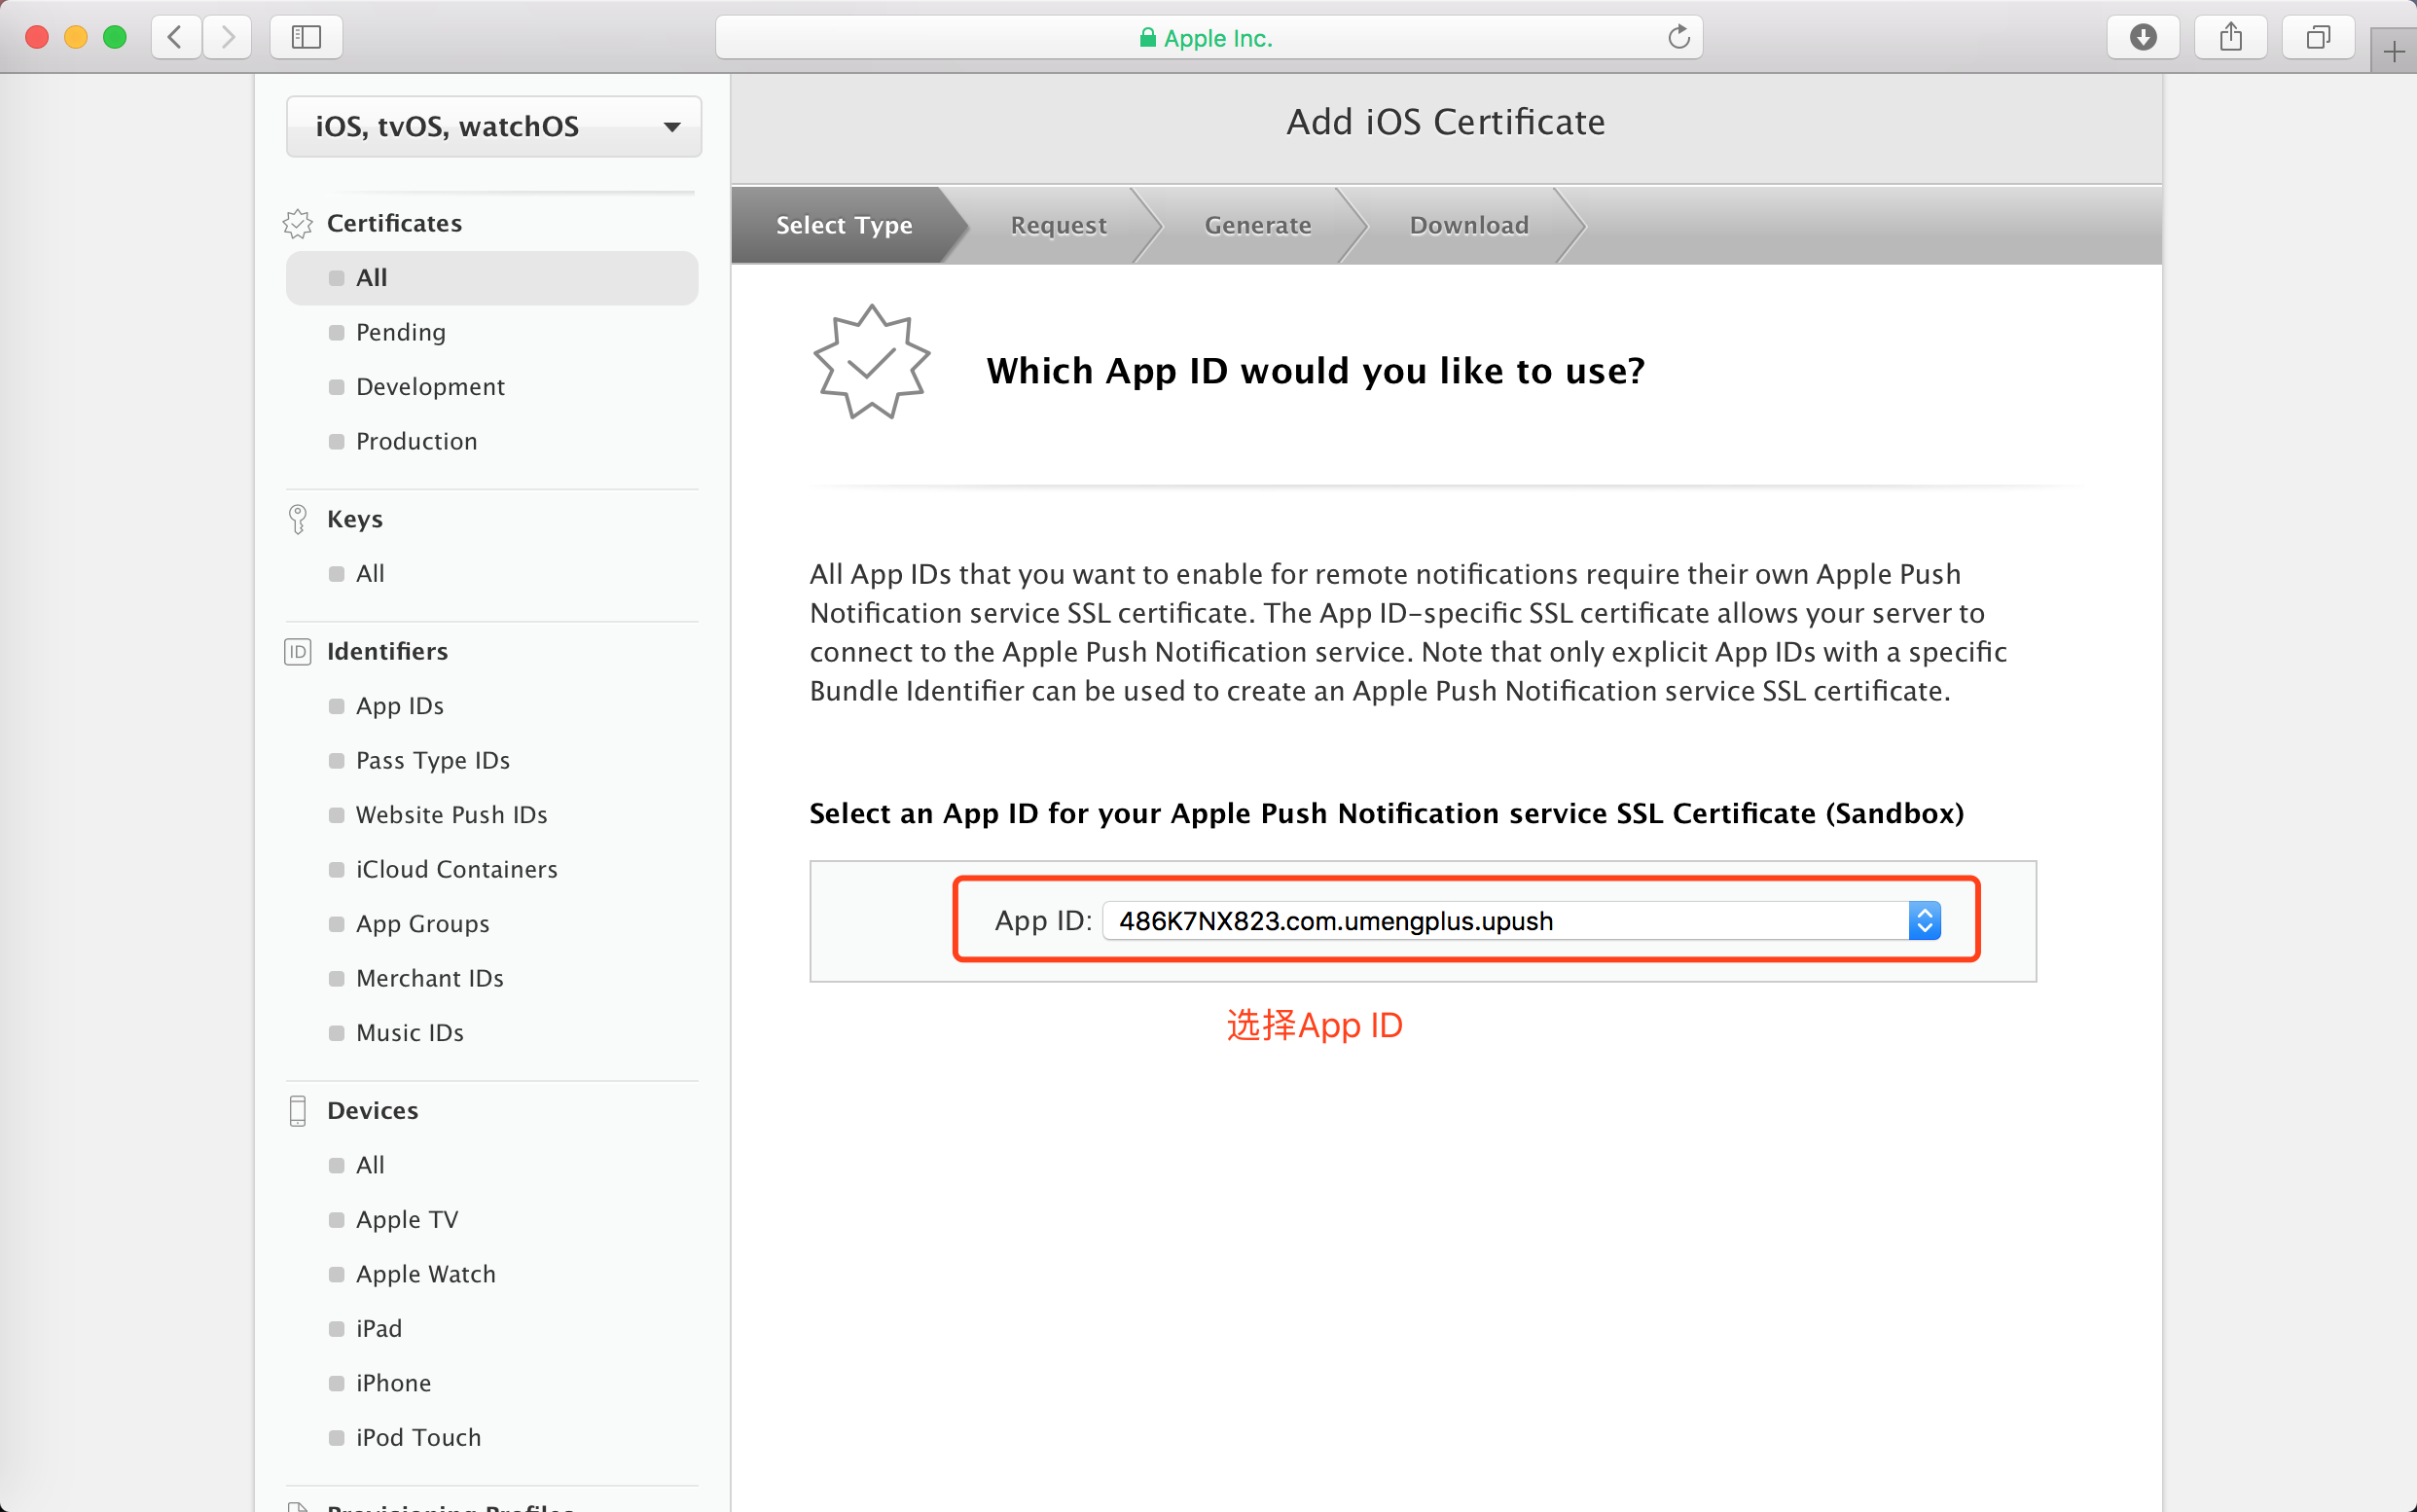Click the Keys section heading

click(355, 519)
